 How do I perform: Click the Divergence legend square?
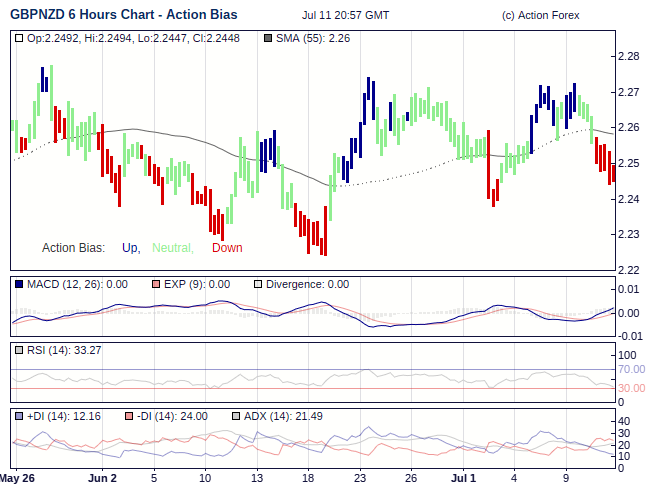258,285
